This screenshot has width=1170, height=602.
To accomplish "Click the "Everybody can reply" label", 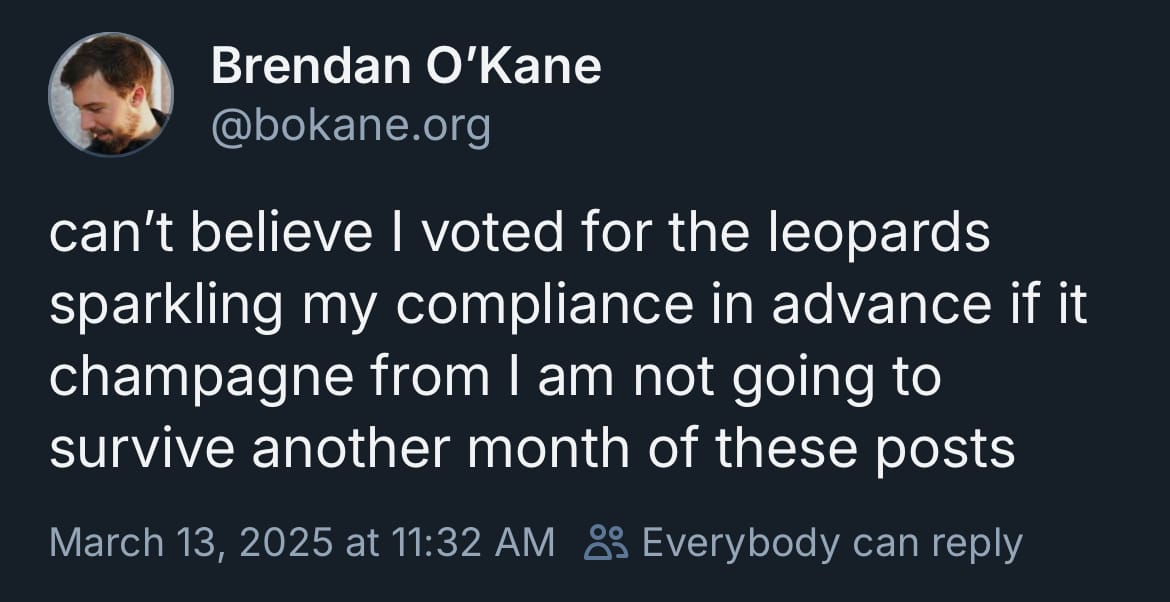I will pyautogui.click(x=831, y=543).
